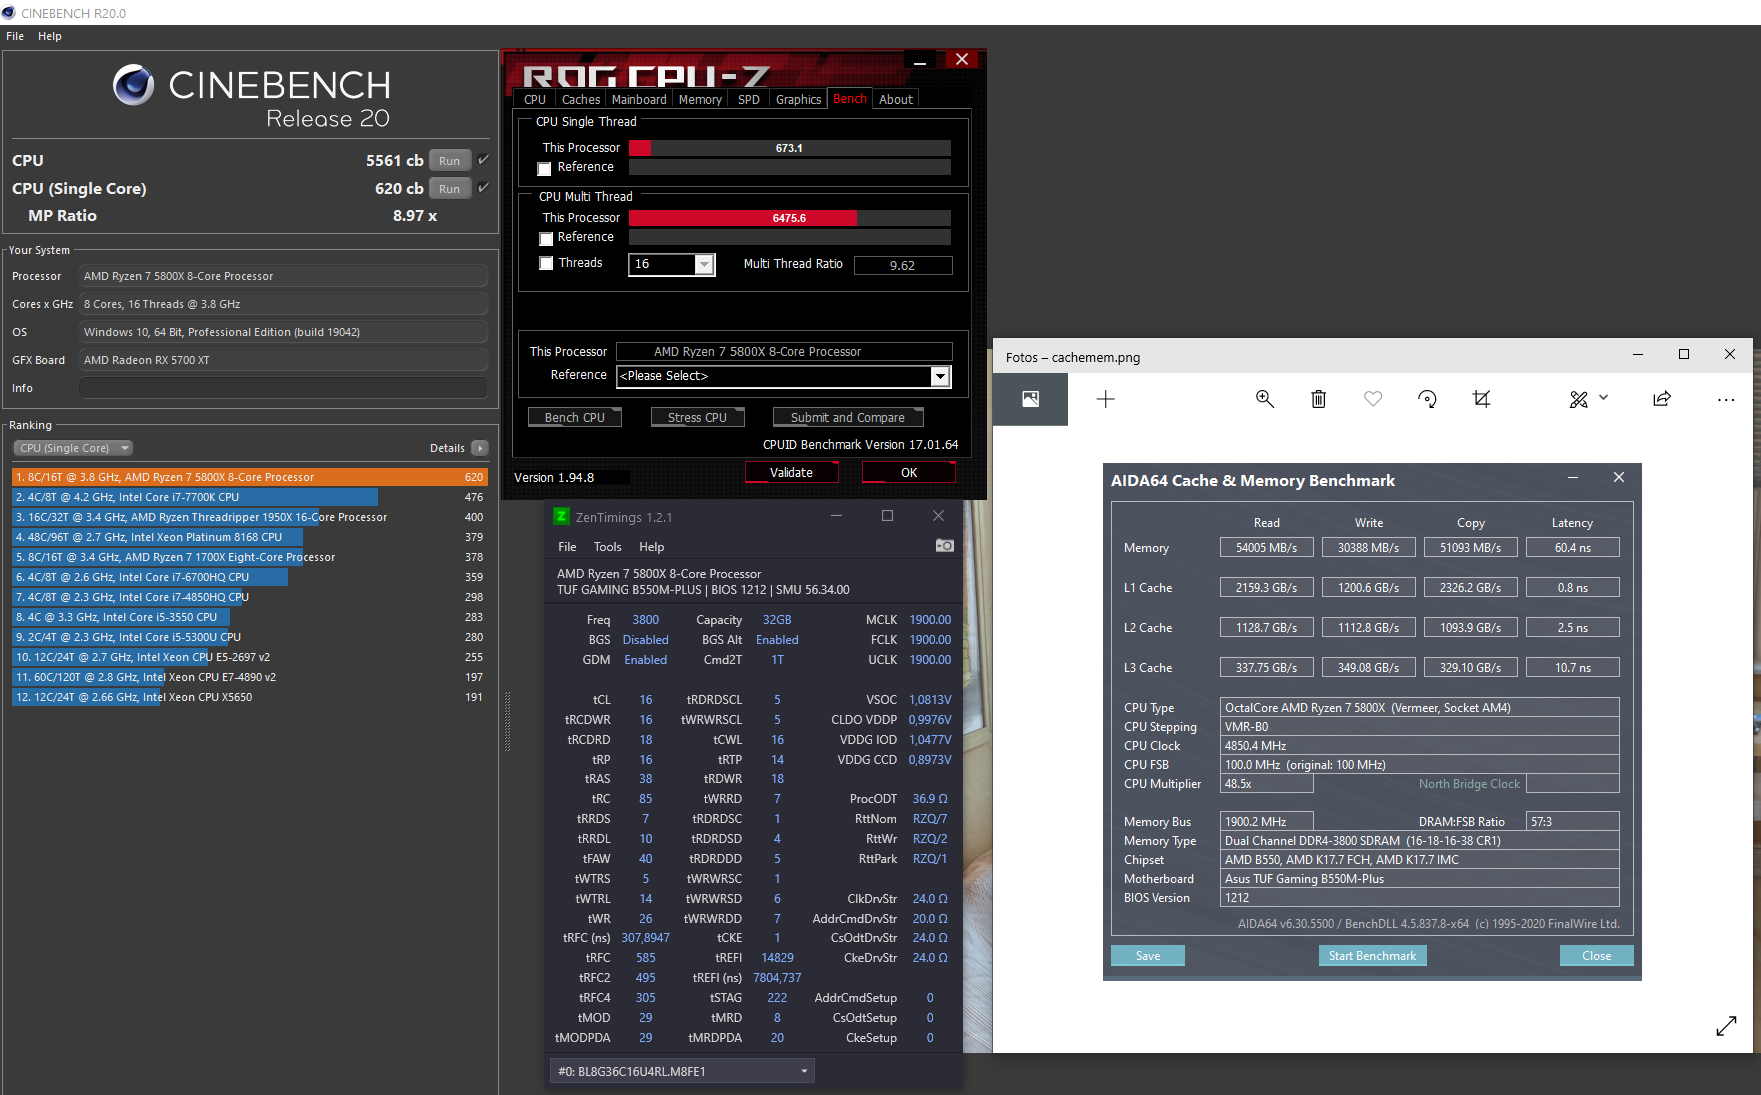Screen dimensions: 1761x1095
Task: Click the Bench CPU button
Action: [x=574, y=417]
